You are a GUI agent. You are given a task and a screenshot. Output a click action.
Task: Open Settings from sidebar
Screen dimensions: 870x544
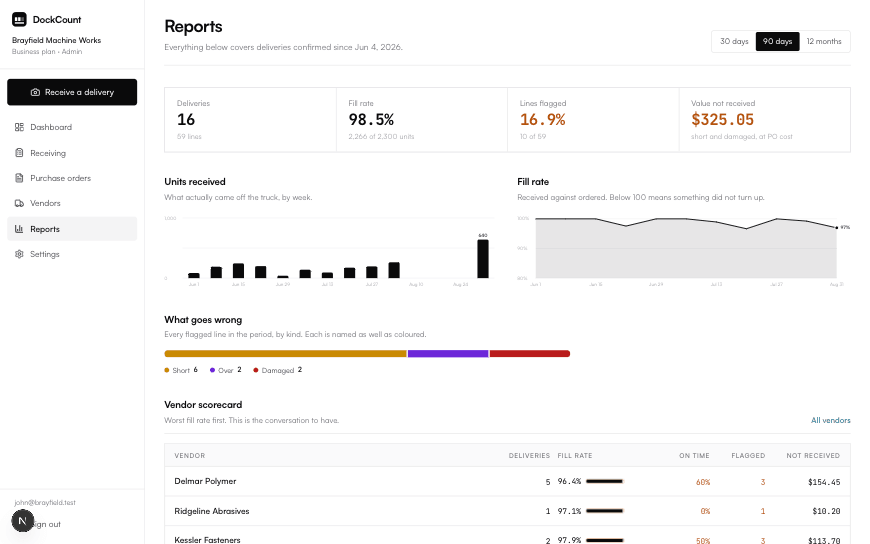72,254
